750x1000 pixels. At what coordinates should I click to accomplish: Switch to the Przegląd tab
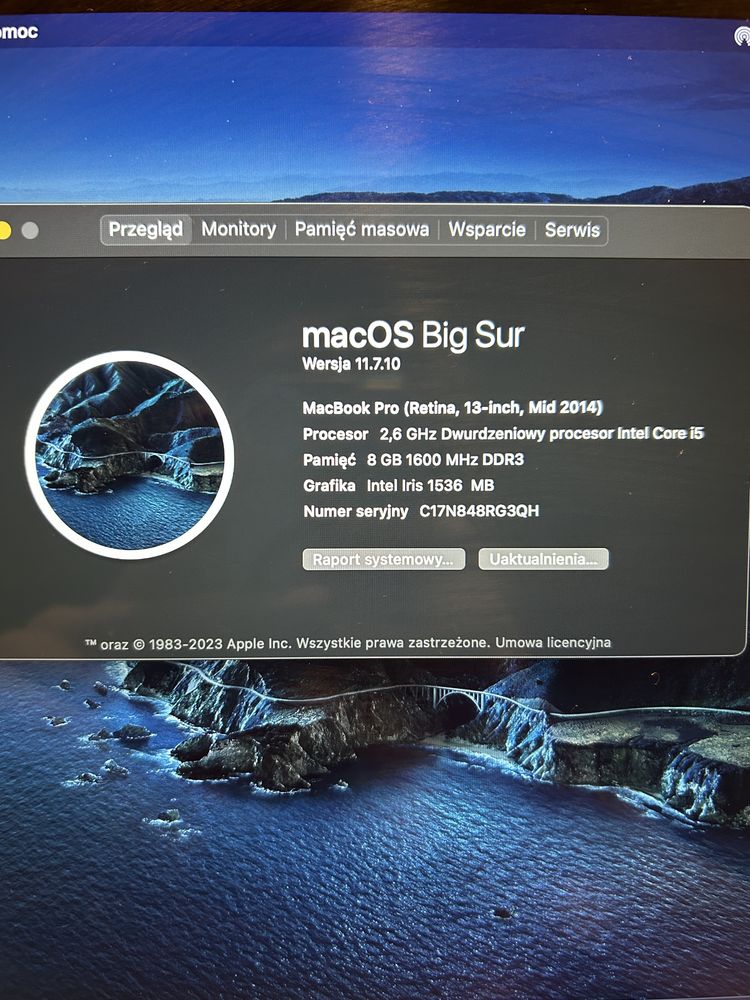point(145,230)
